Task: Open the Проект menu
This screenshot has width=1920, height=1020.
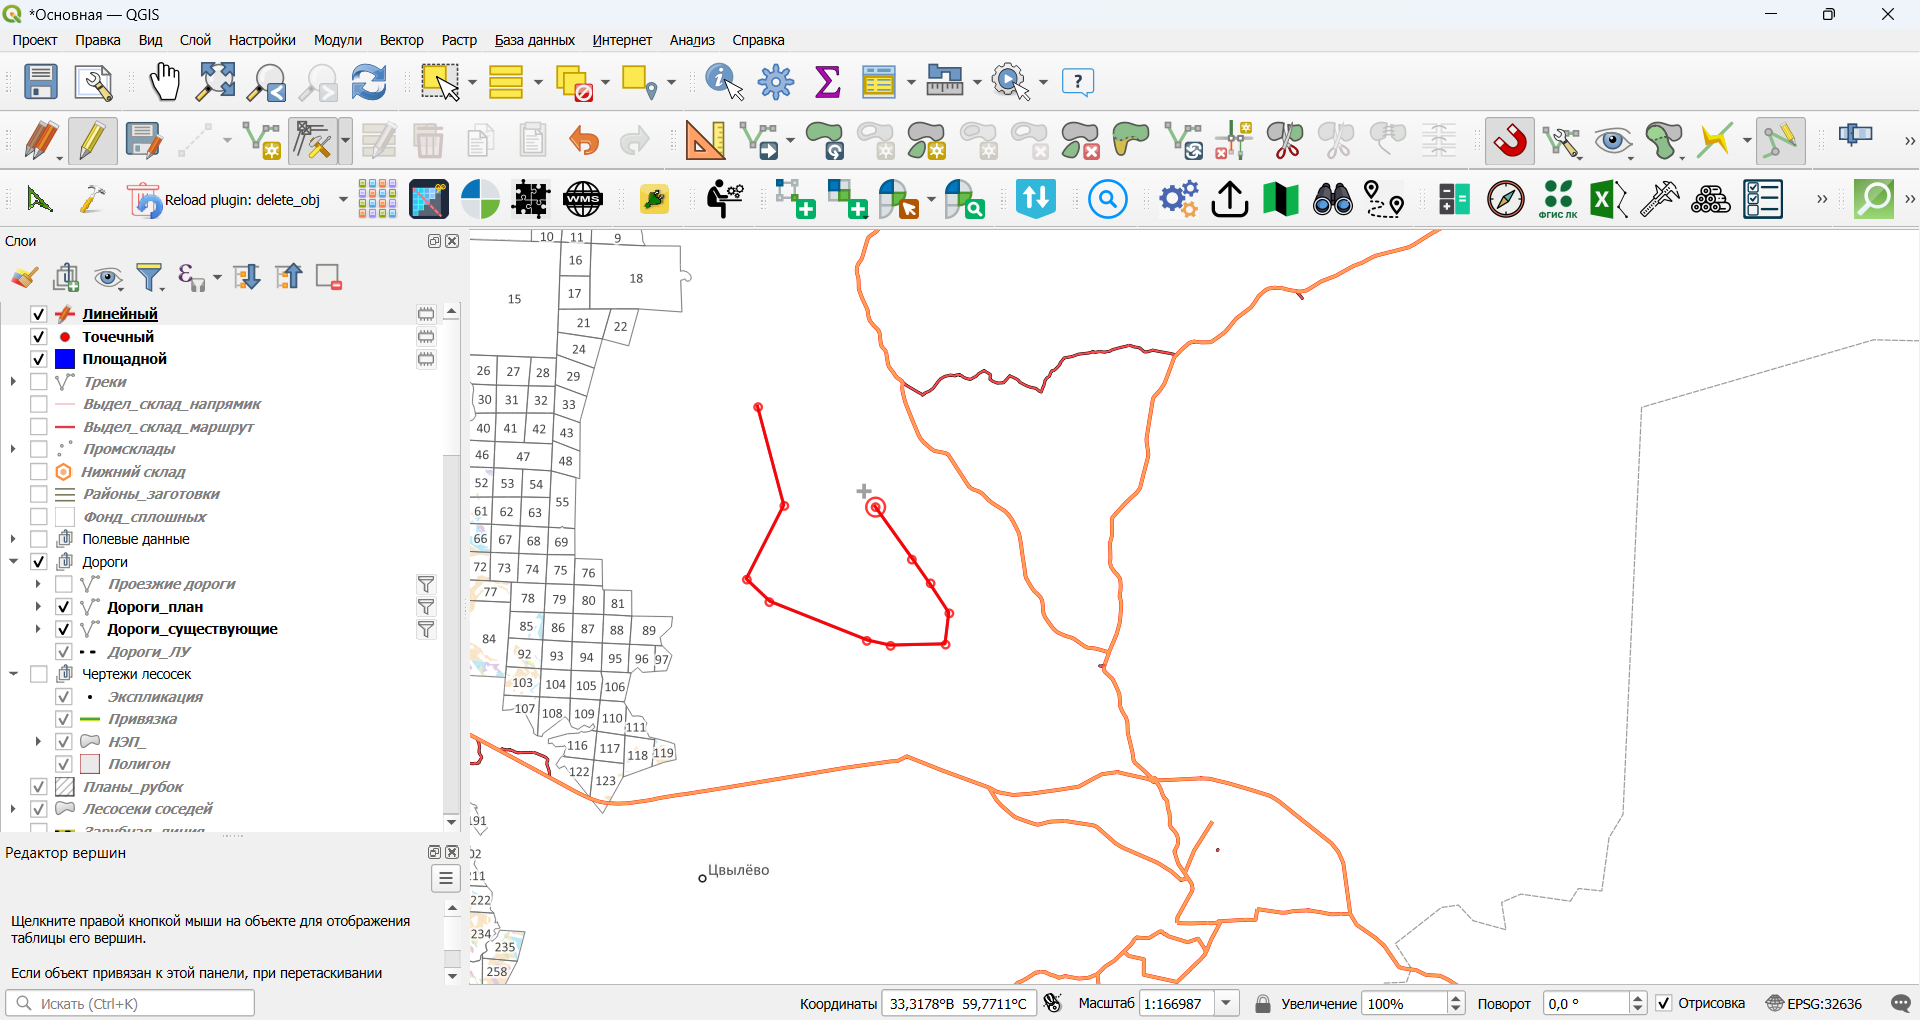Action: click(35, 40)
